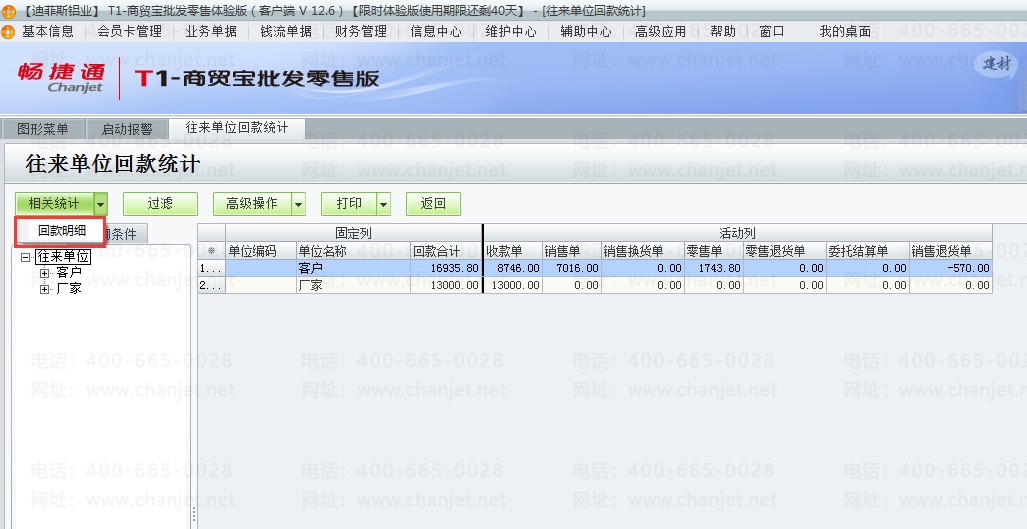
Task: Expand the 客户 tree node
Action: coord(45,273)
